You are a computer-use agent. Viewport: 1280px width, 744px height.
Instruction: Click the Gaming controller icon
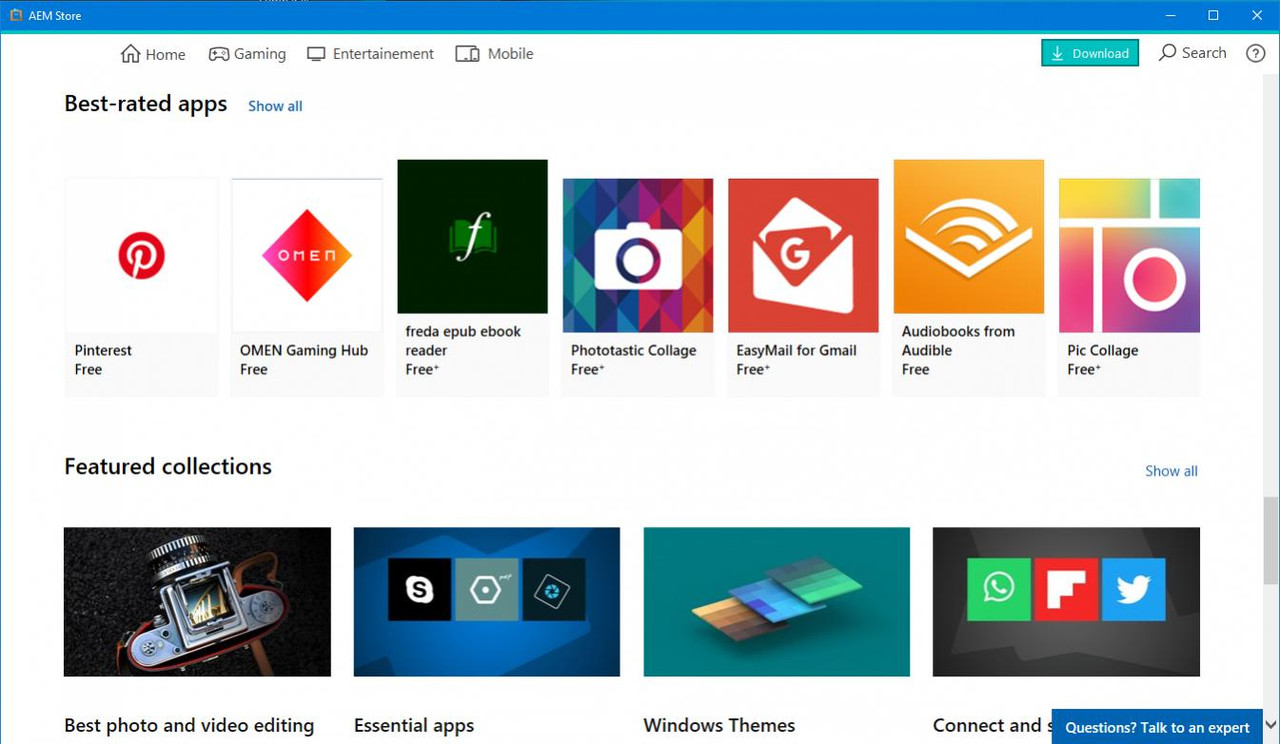click(218, 54)
